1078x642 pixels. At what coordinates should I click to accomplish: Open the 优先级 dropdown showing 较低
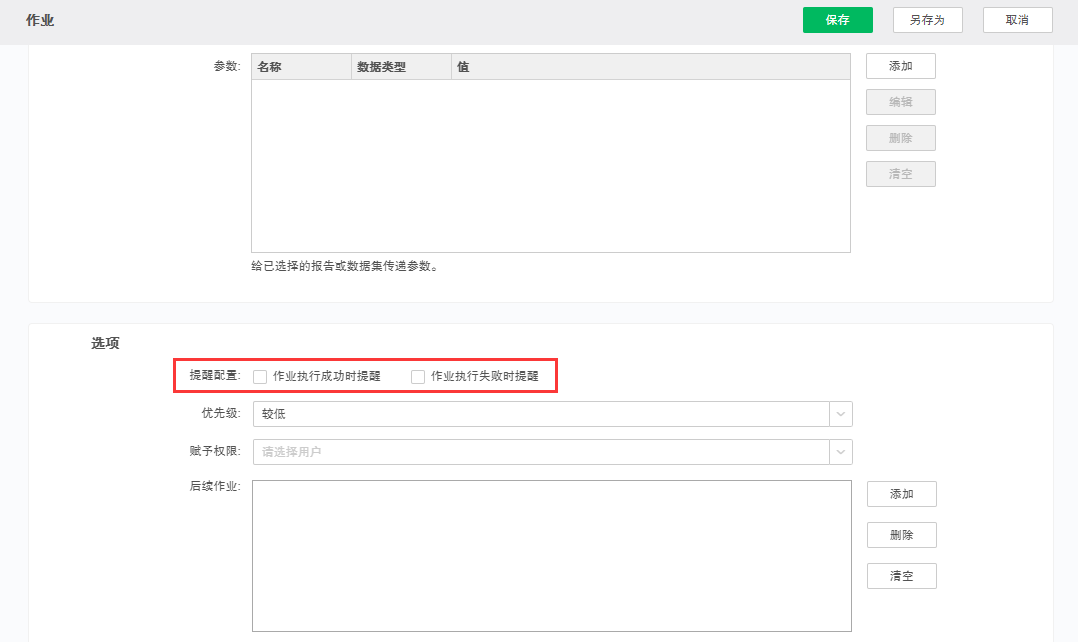552,414
